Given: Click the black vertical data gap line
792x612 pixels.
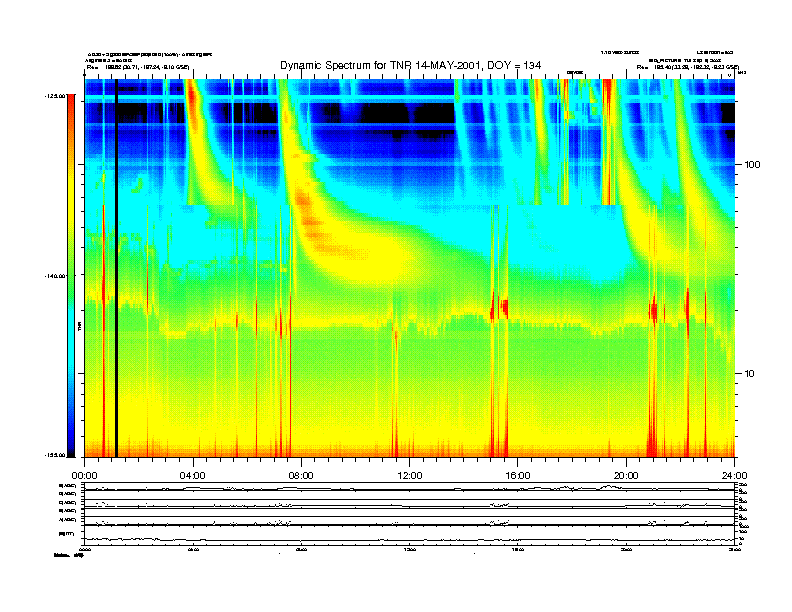Looking at the screenshot, I should click(116, 268).
